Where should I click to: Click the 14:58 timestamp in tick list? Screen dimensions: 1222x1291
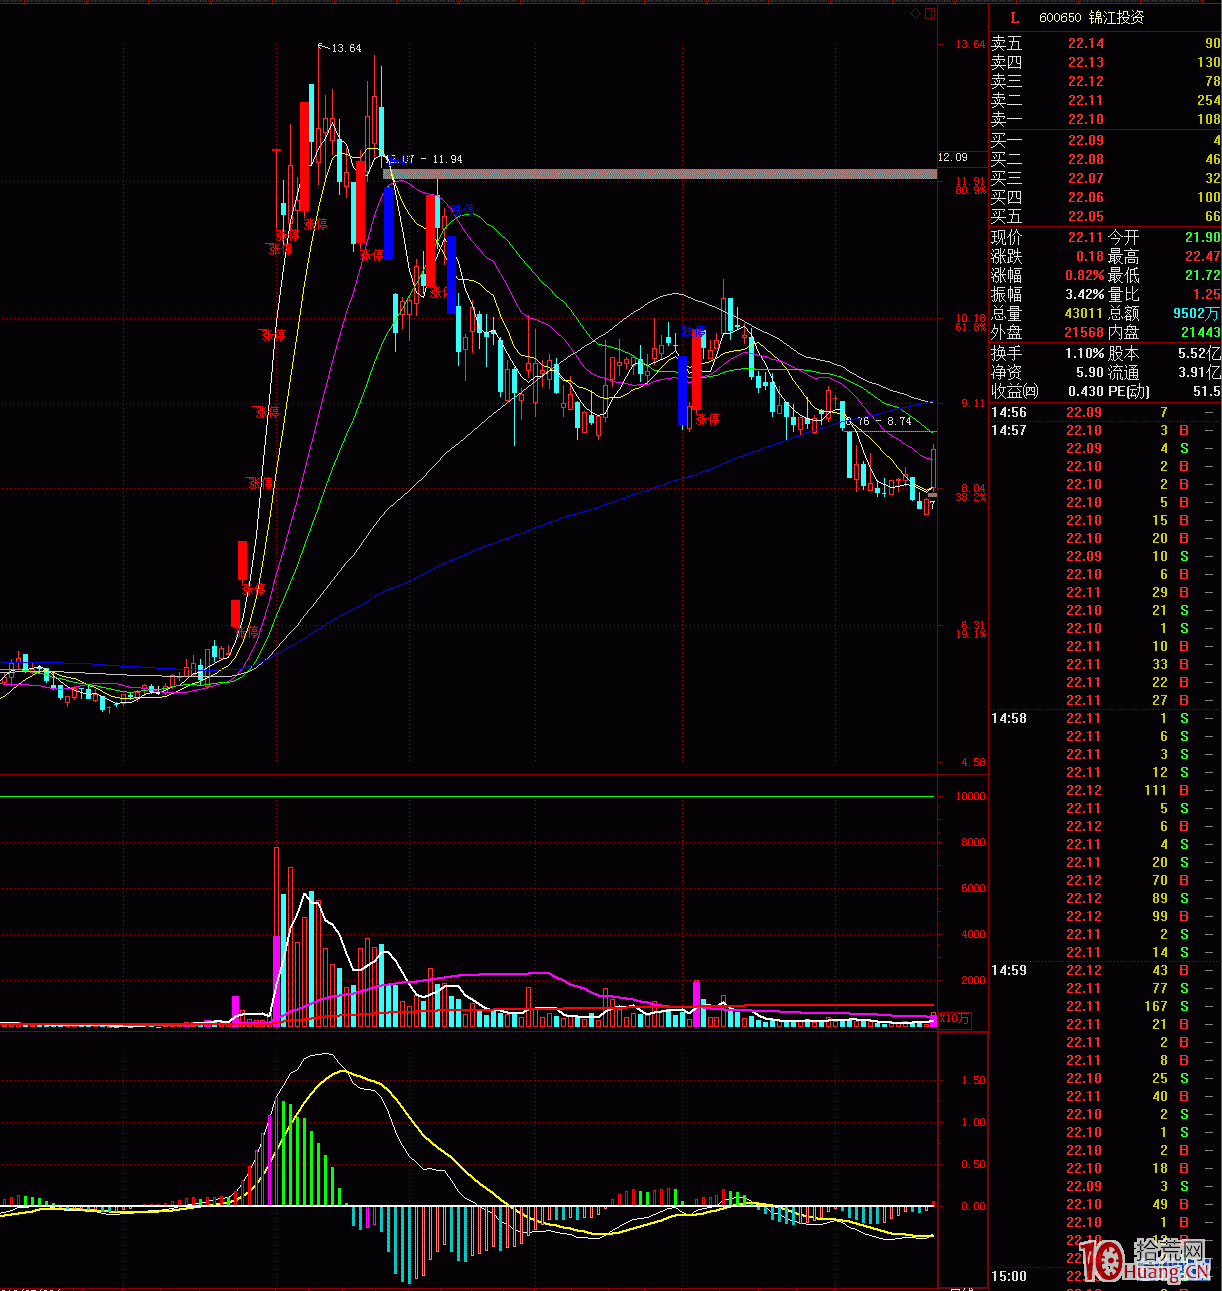tap(1009, 718)
